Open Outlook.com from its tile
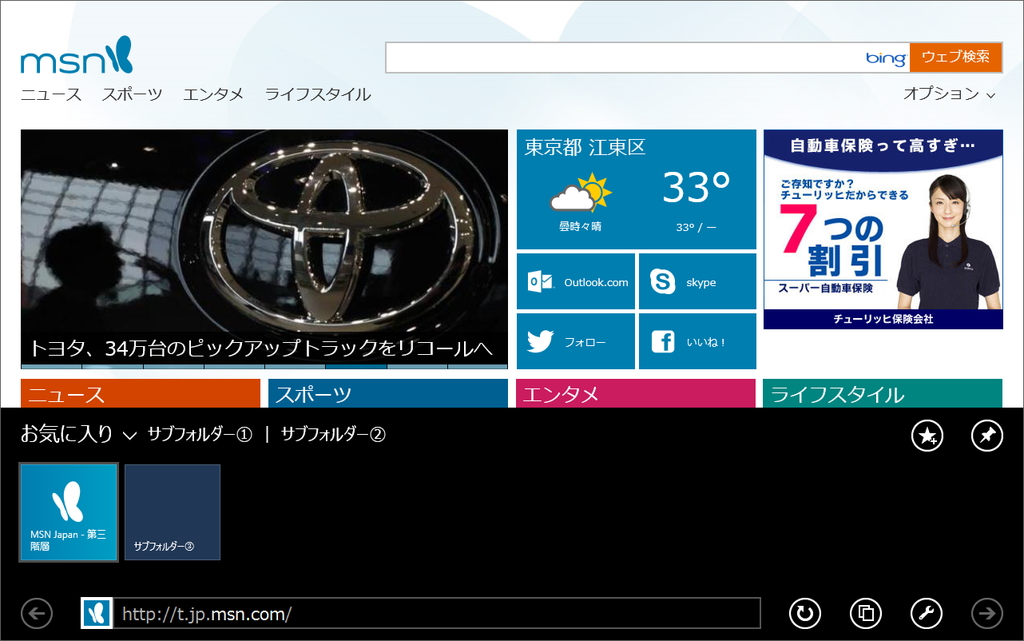 [x=575, y=280]
